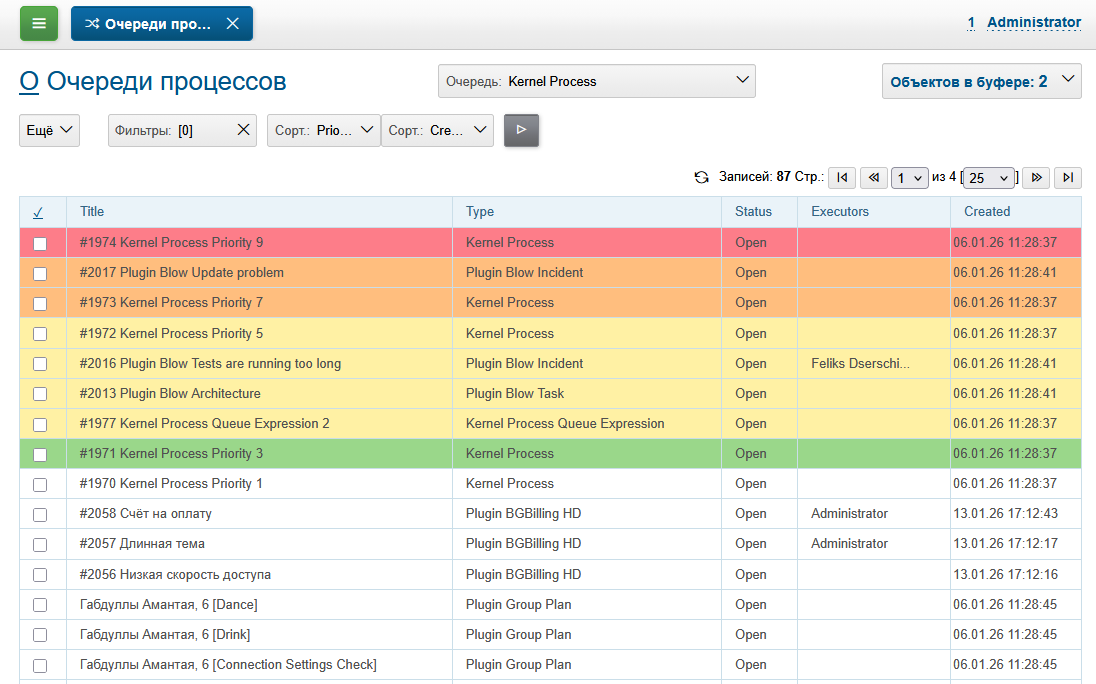Jump to the last page
The image size is (1096, 684).
coord(1068,177)
